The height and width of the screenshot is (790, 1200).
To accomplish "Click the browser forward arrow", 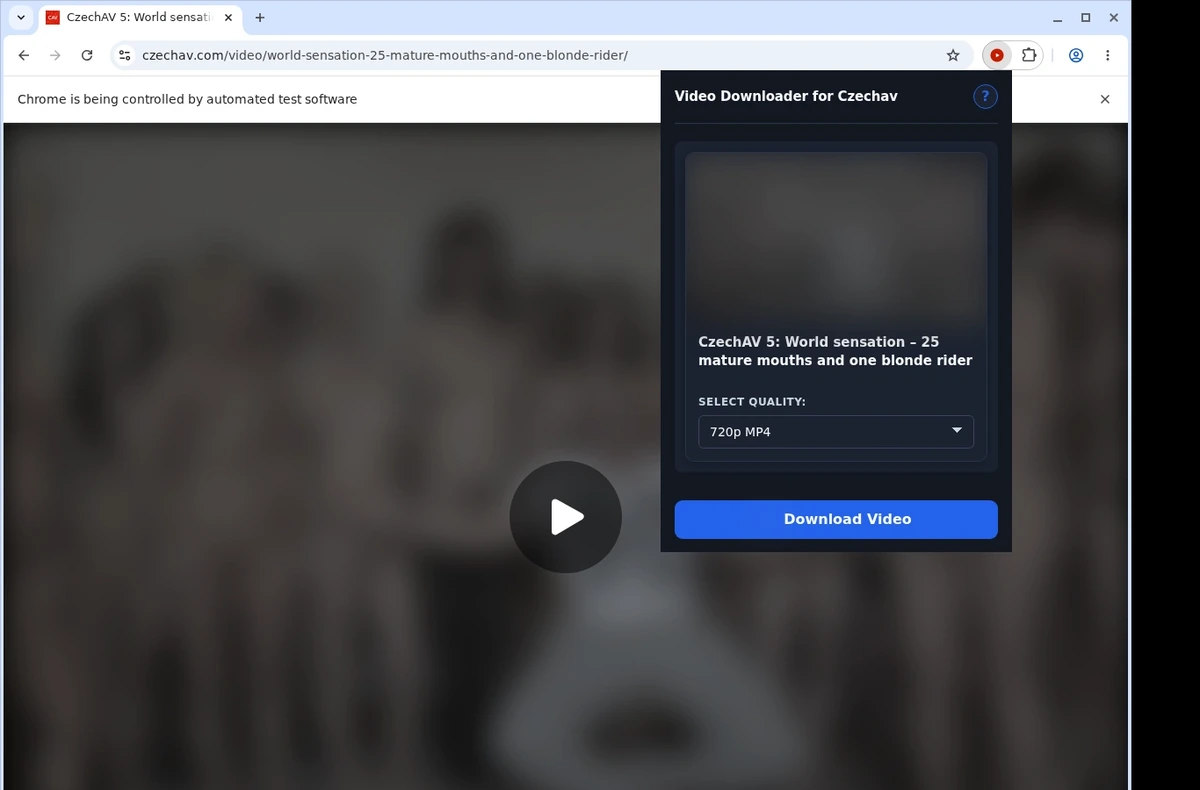I will [55, 56].
